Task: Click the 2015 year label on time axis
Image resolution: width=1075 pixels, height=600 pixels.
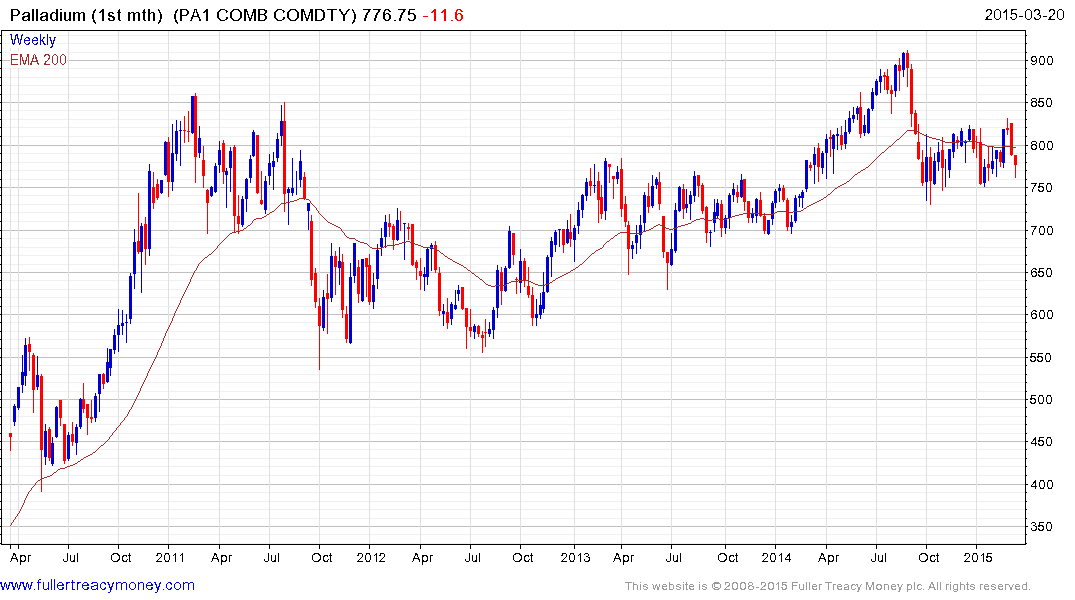Action: 978,557
